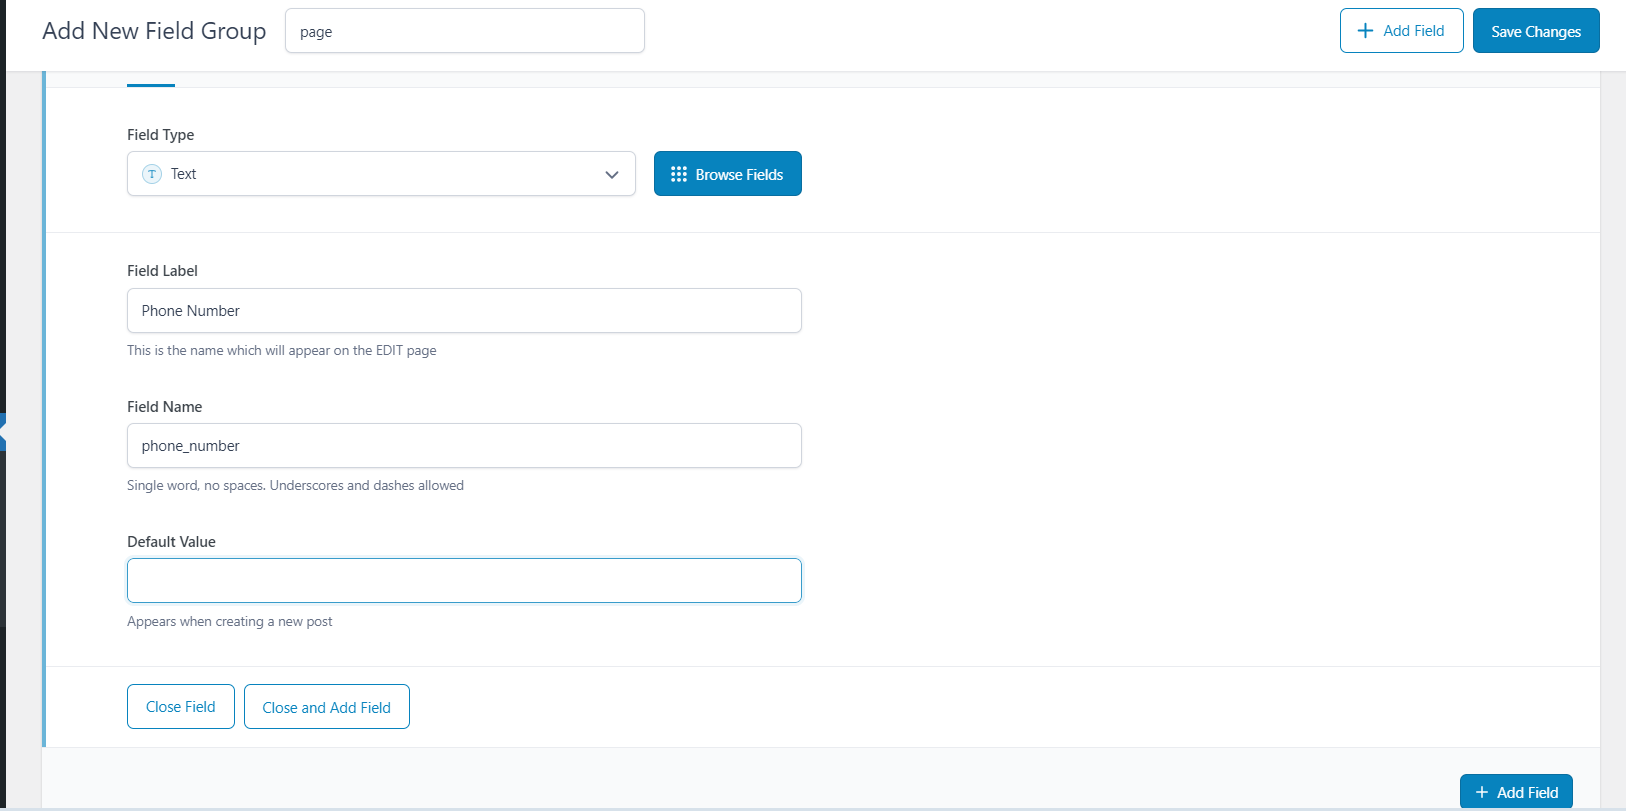Click the empty Default Value input

tap(464, 581)
